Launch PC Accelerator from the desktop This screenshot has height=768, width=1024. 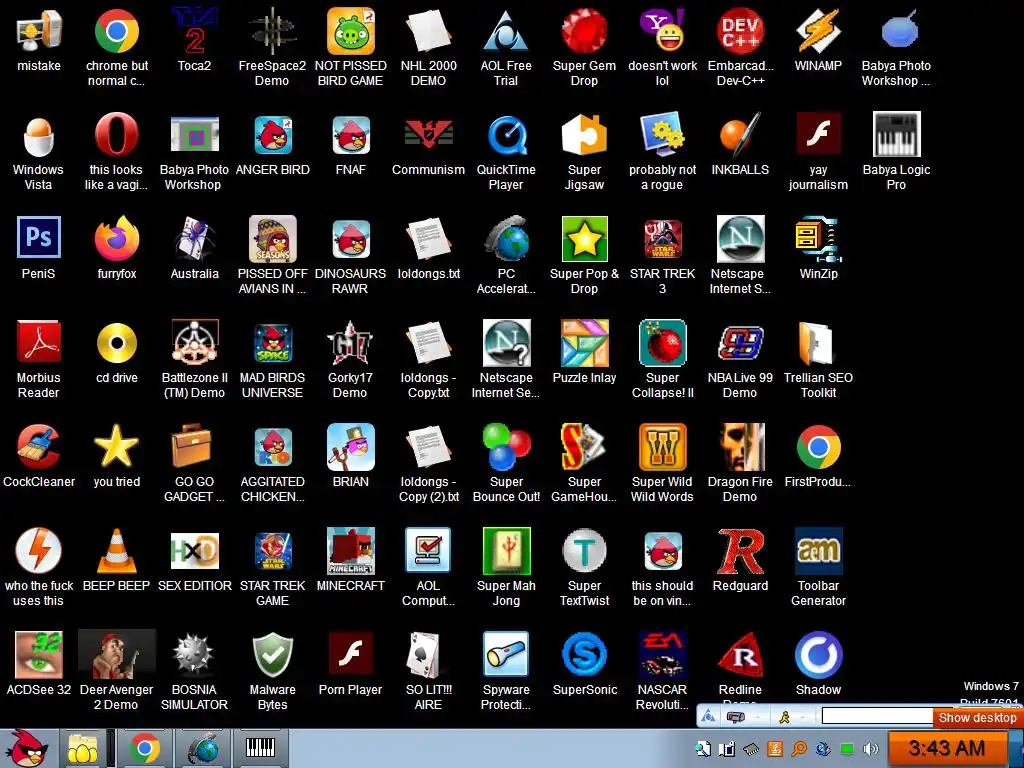pyautogui.click(x=506, y=239)
